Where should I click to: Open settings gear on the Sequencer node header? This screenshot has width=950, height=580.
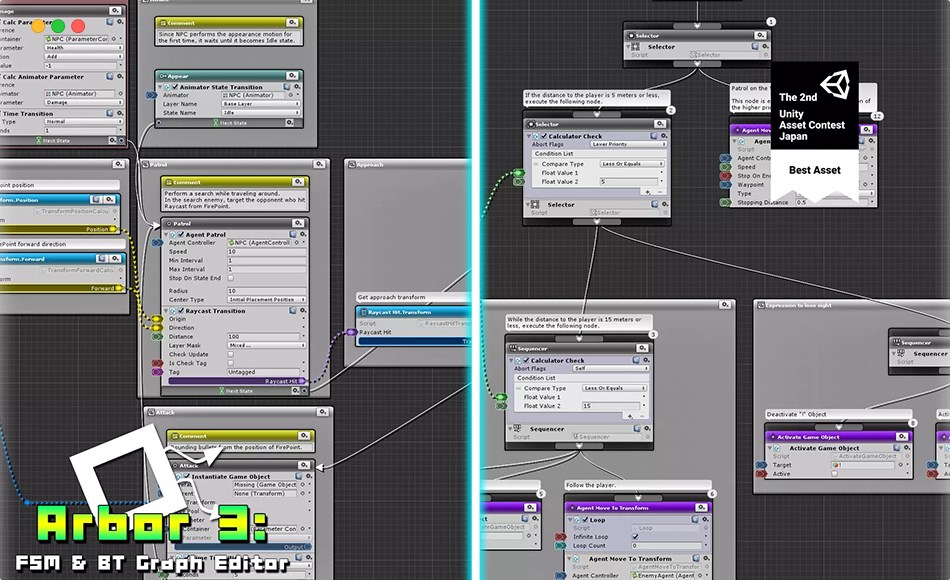pos(643,348)
